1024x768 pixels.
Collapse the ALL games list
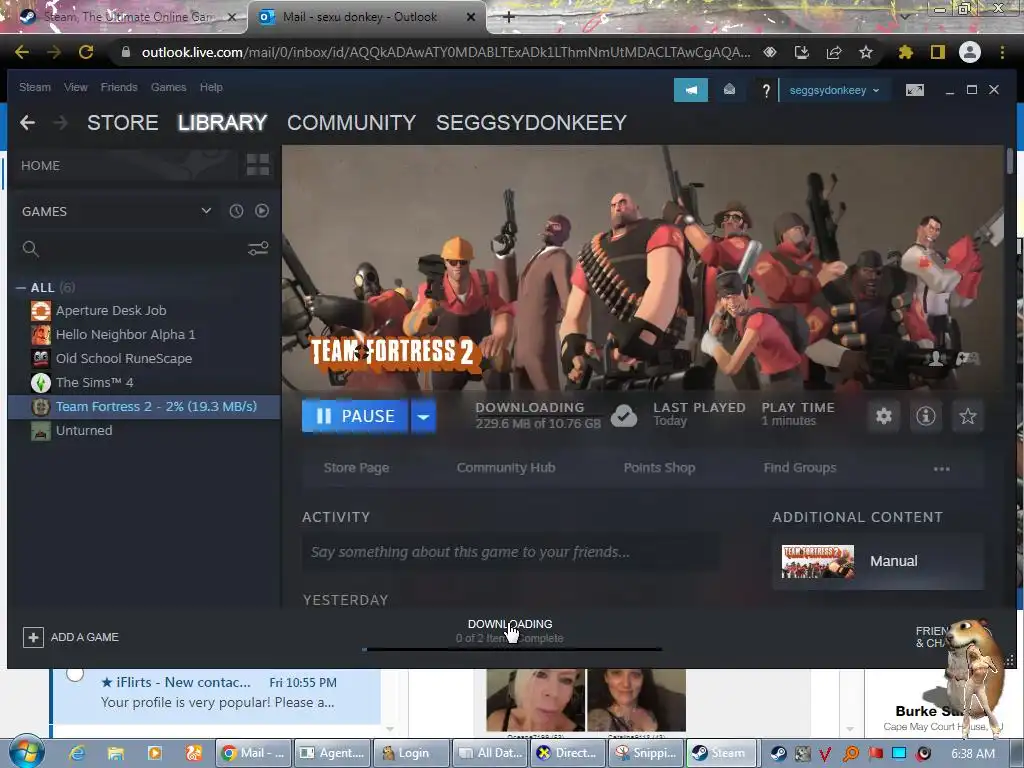pyautogui.click(x=21, y=287)
